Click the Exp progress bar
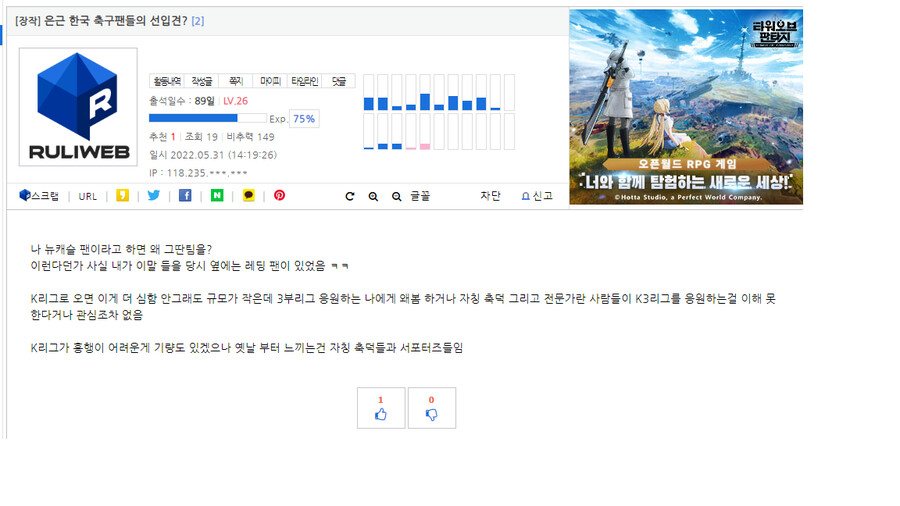900x506 pixels. pyautogui.click(x=208, y=118)
